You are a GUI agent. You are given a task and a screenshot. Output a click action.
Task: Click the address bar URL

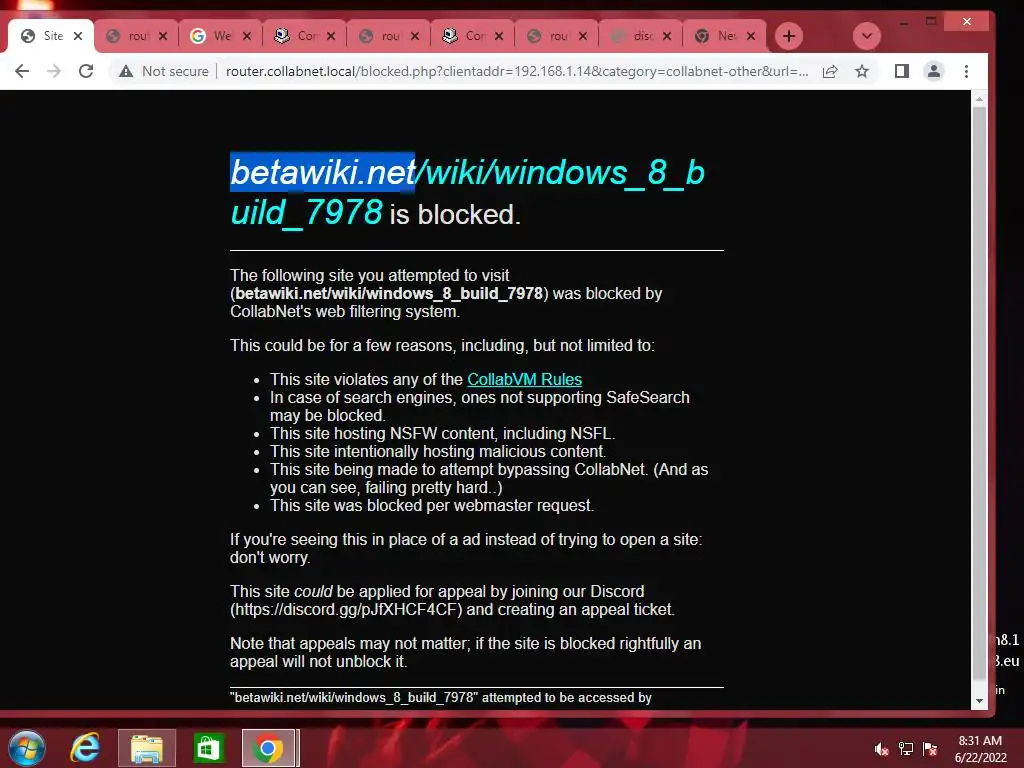pos(517,71)
